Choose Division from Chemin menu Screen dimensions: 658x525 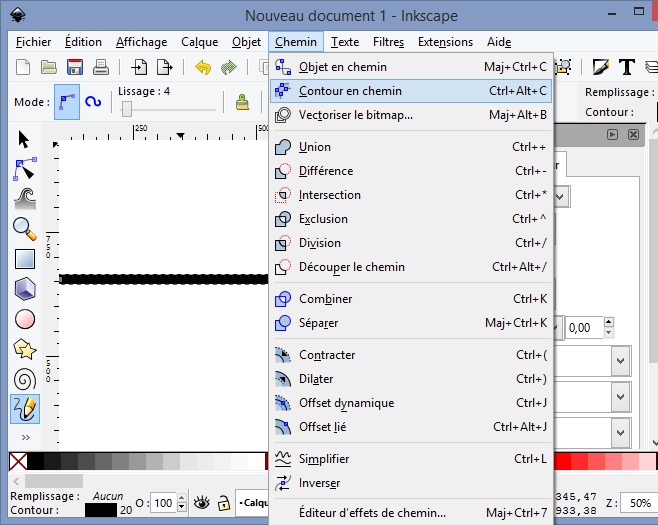coord(411,243)
